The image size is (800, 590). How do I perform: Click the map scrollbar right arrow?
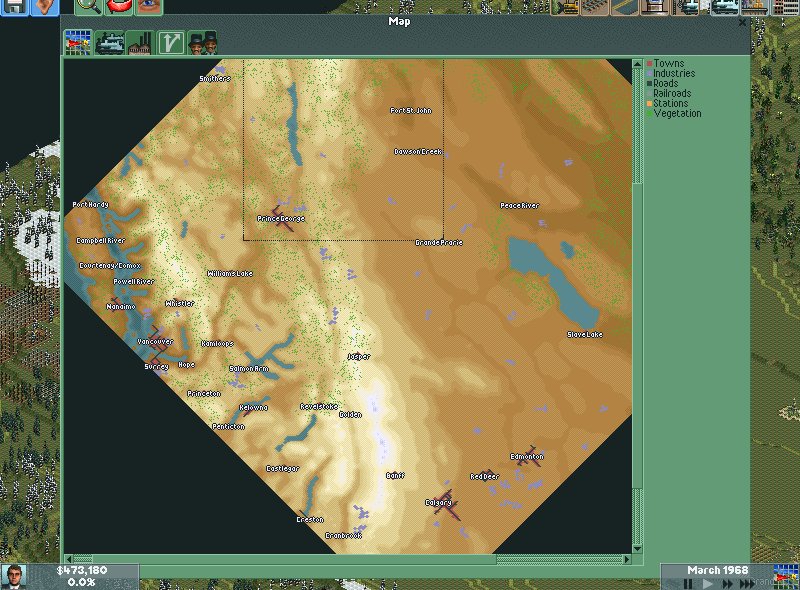[628, 559]
